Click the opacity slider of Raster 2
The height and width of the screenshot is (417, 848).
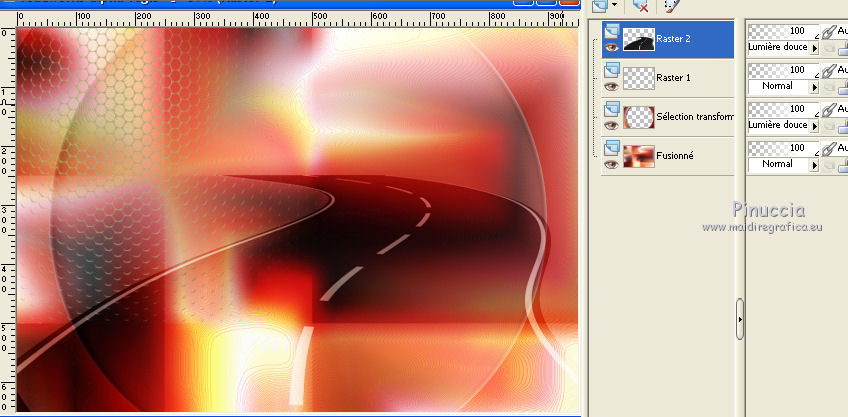click(x=784, y=31)
